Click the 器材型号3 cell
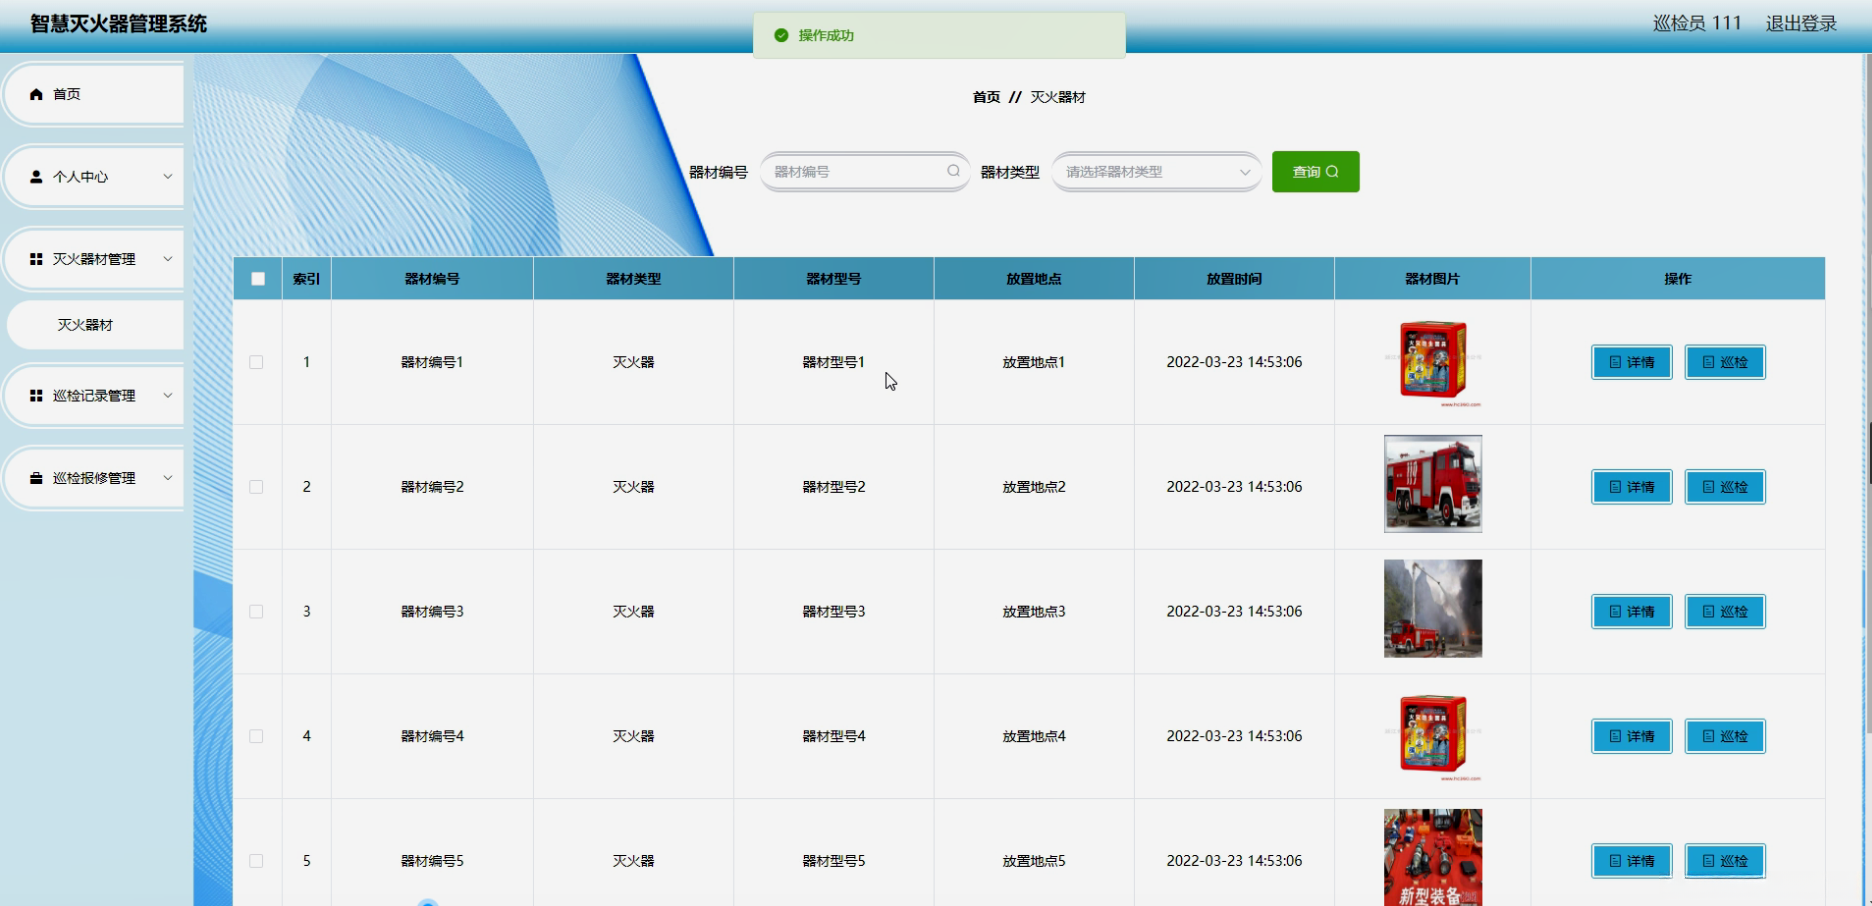Viewport: 1872px width, 906px height. coord(834,611)
